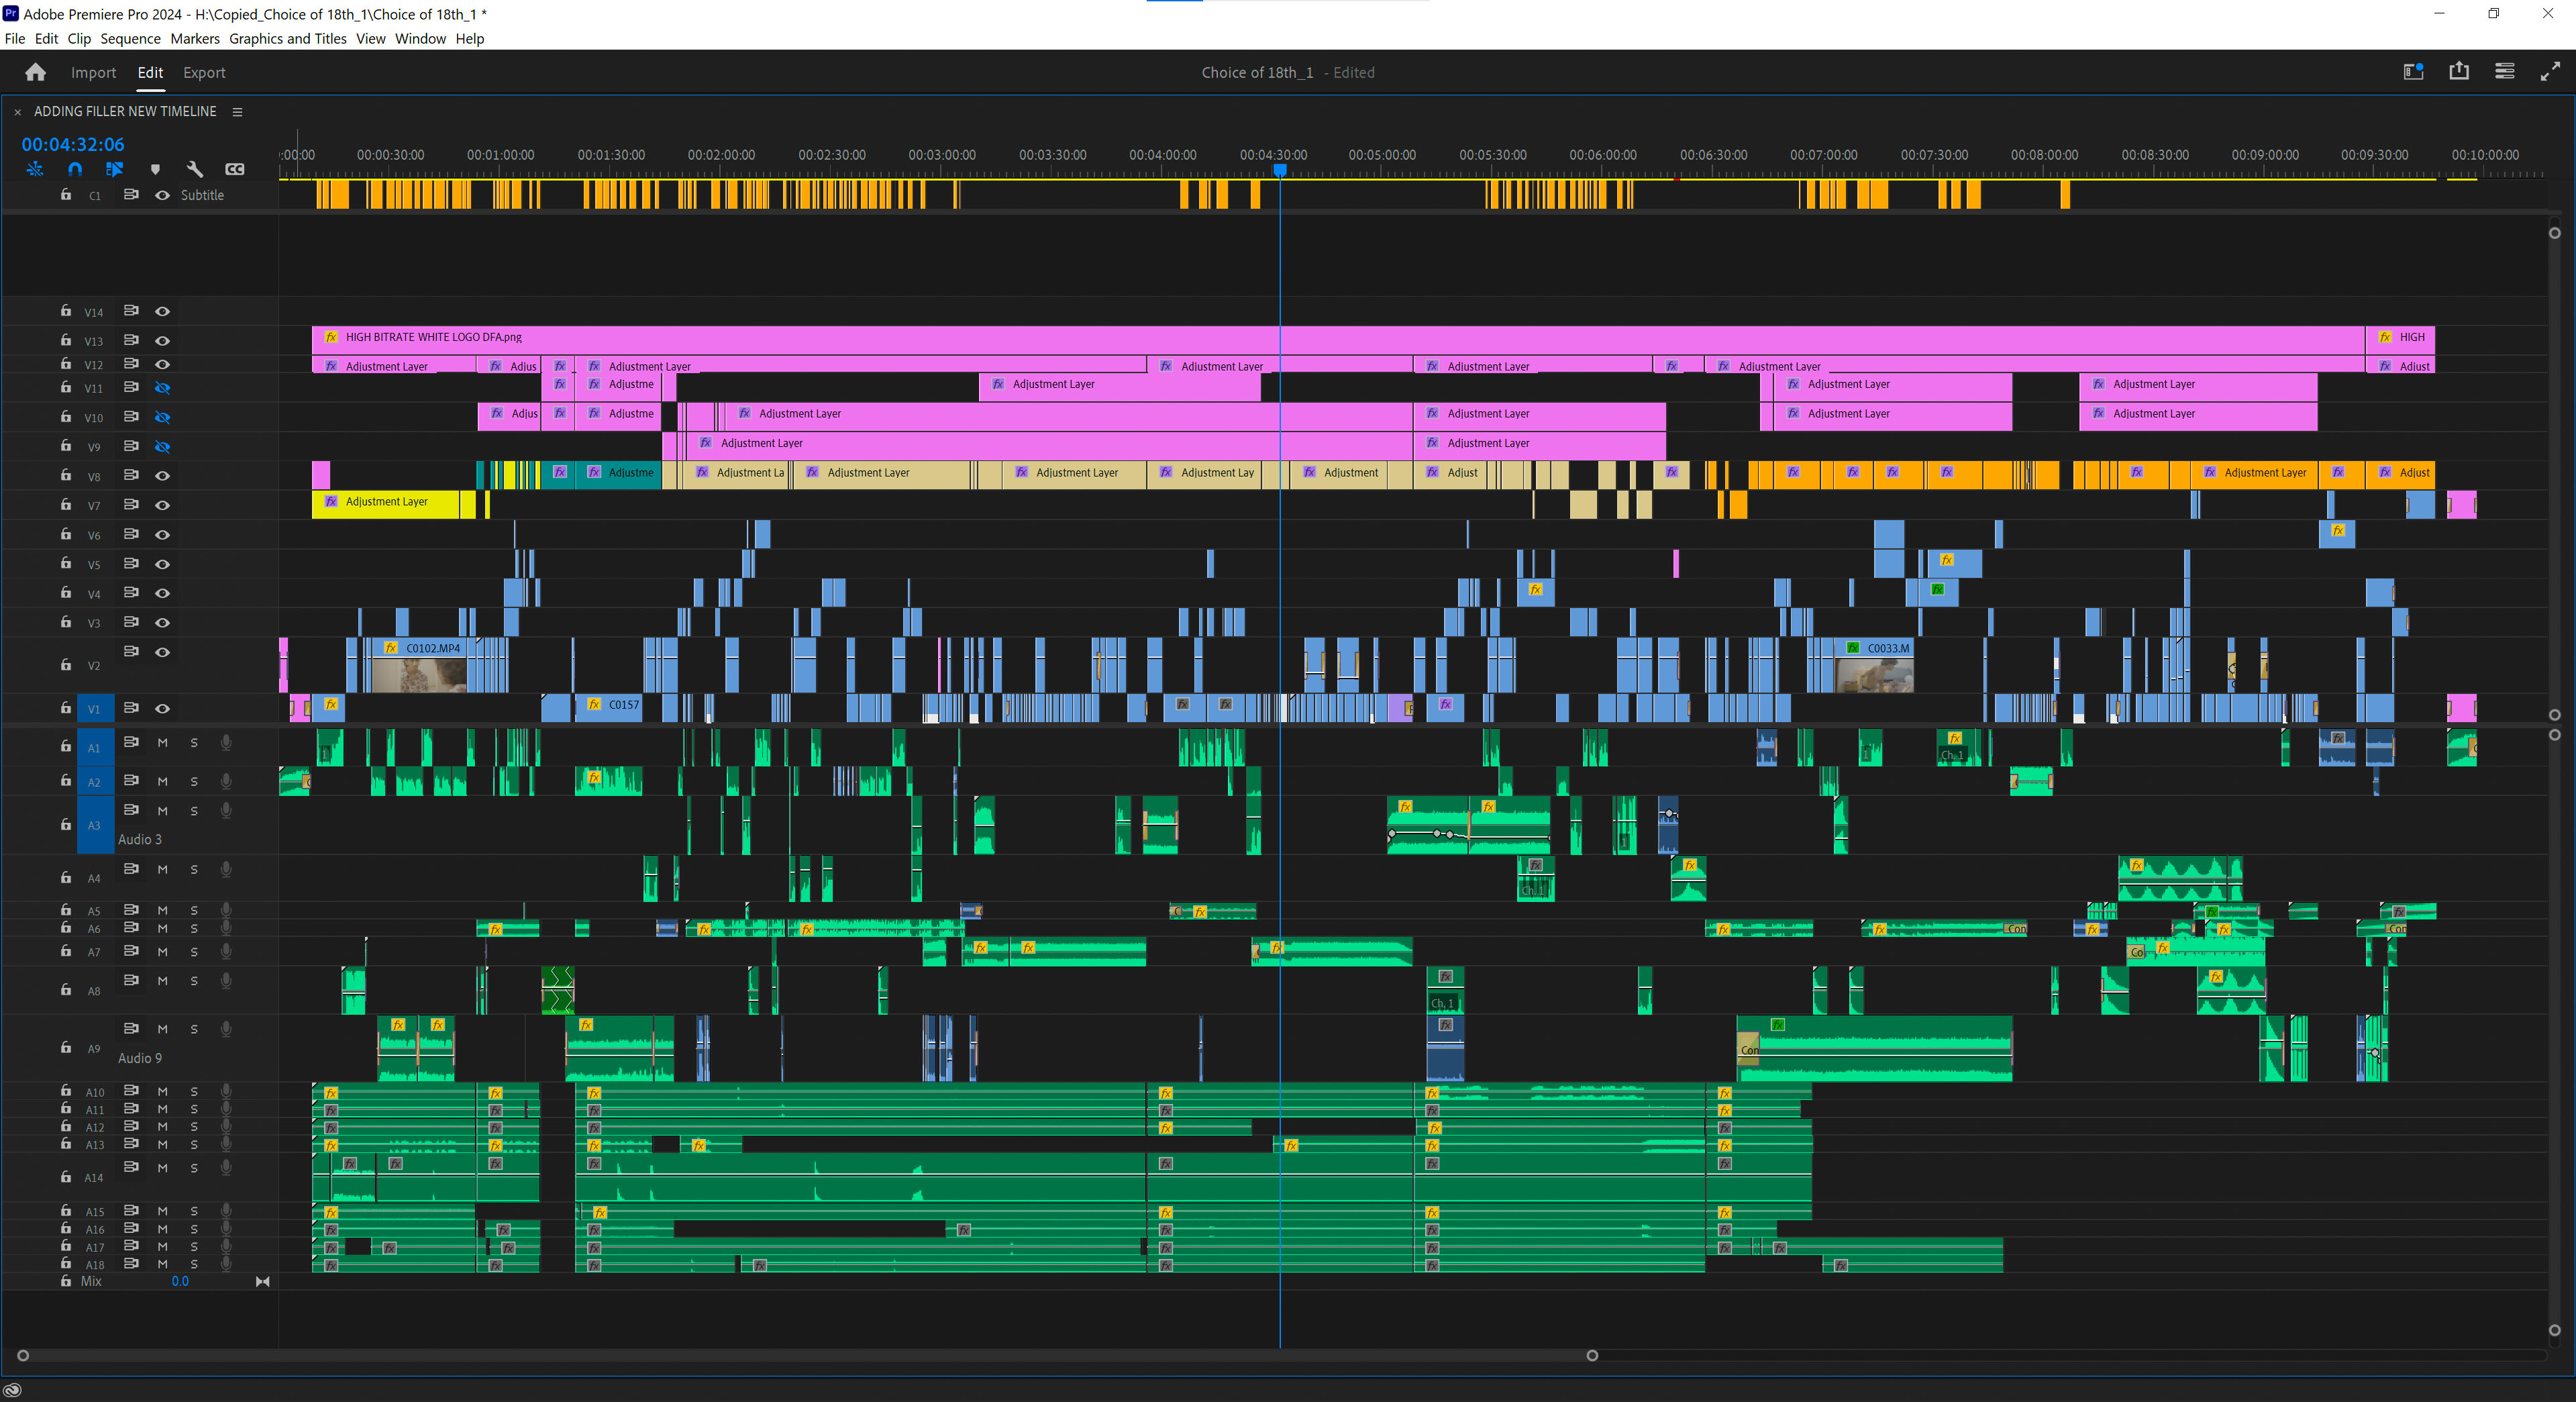Open Graphics and Titles menu
This screenshot has width=2576, height=1402.
(288, 38)
